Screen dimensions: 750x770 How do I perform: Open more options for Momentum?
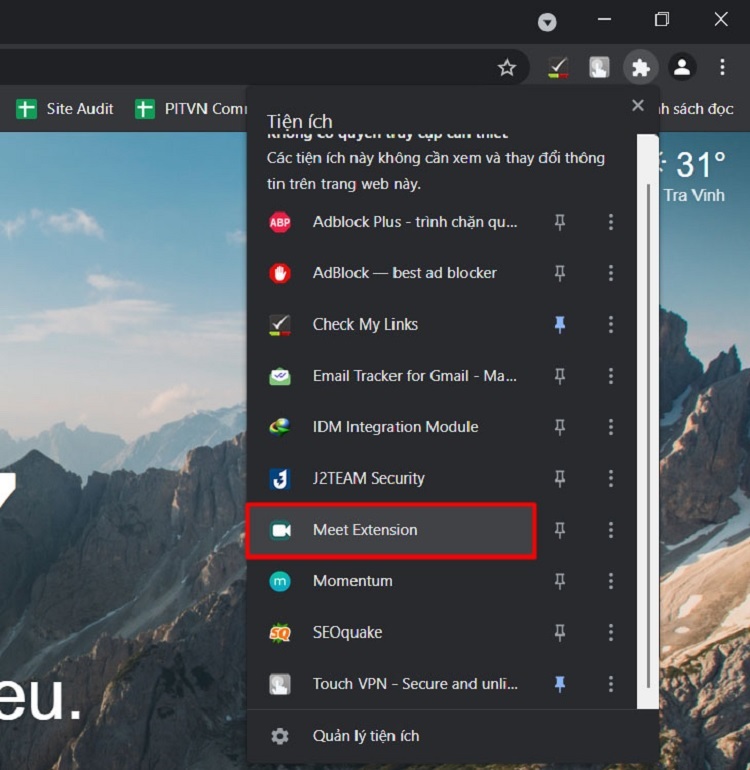(611, 581)
